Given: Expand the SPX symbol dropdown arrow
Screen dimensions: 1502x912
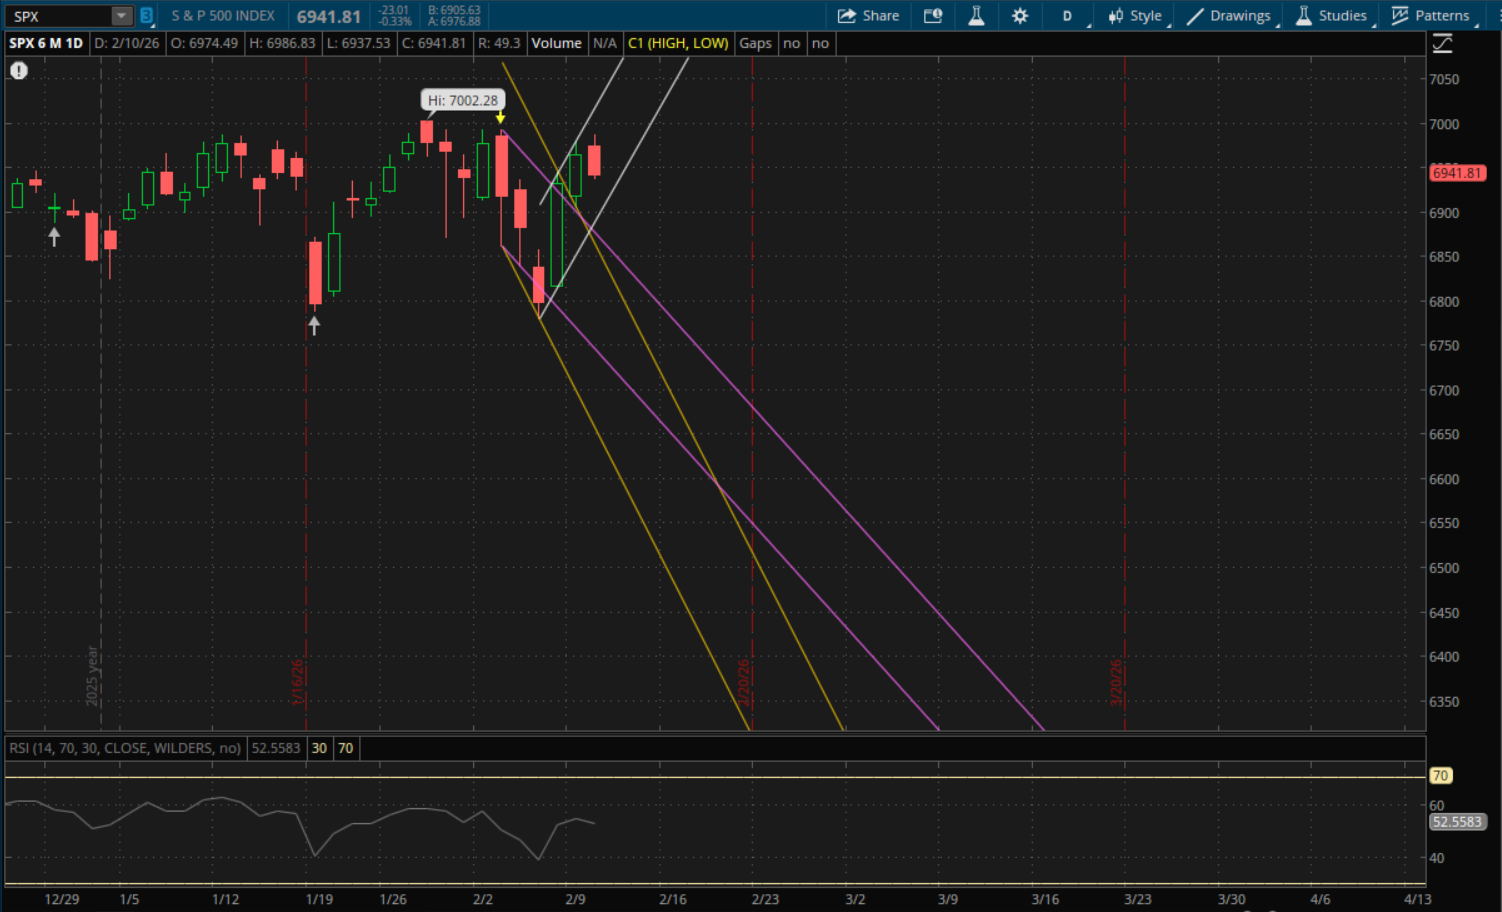Looking at the screenshot, I should coord(121,16).
